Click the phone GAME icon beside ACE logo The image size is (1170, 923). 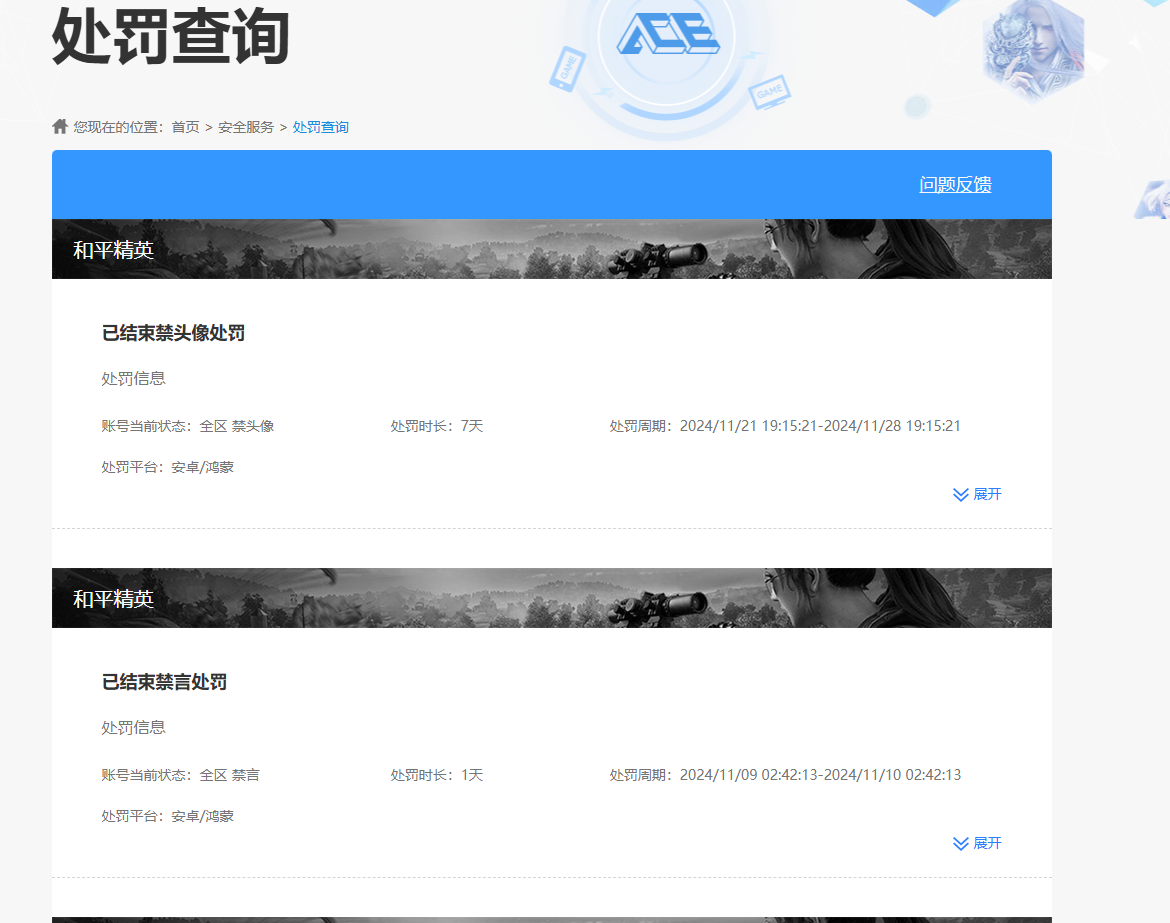tap(567, 70)
